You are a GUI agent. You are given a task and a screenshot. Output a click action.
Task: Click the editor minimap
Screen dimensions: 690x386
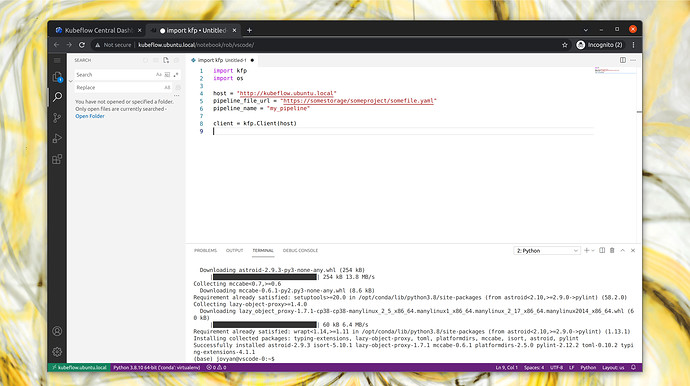[x=615, y=70]
